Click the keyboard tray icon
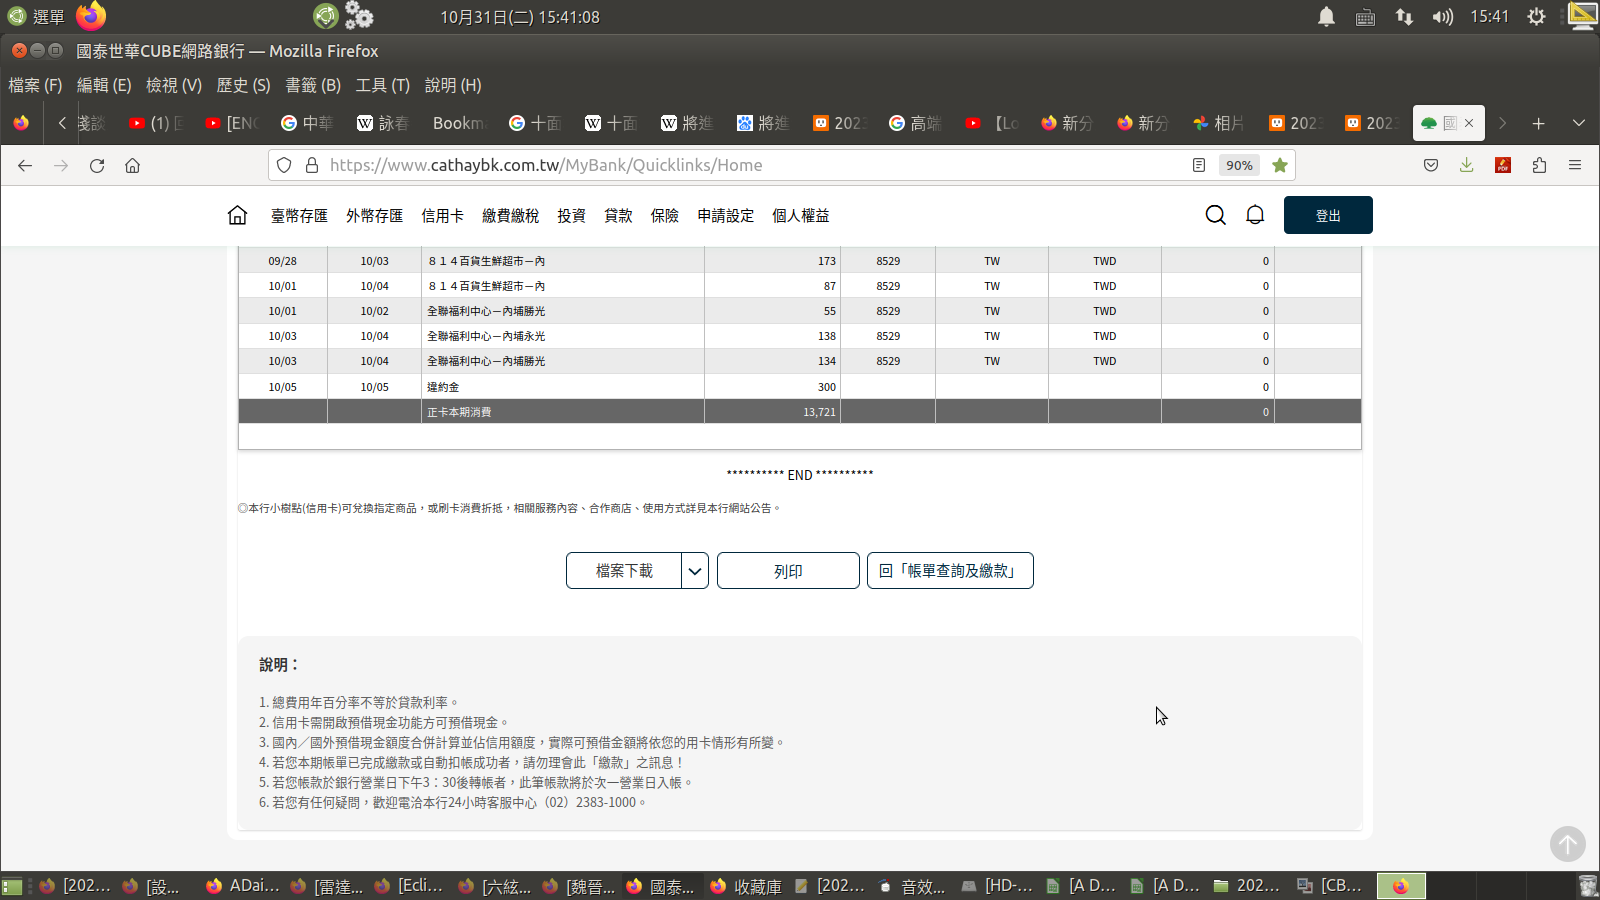 (x=1365, y=17)
